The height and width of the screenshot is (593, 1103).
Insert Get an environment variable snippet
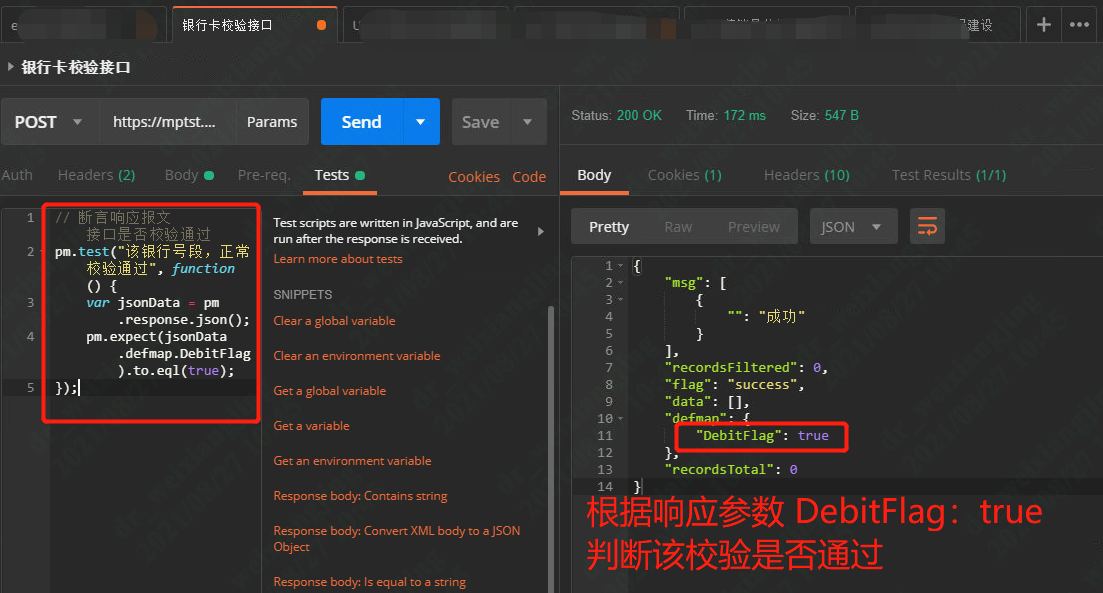(x=352, y=461)
